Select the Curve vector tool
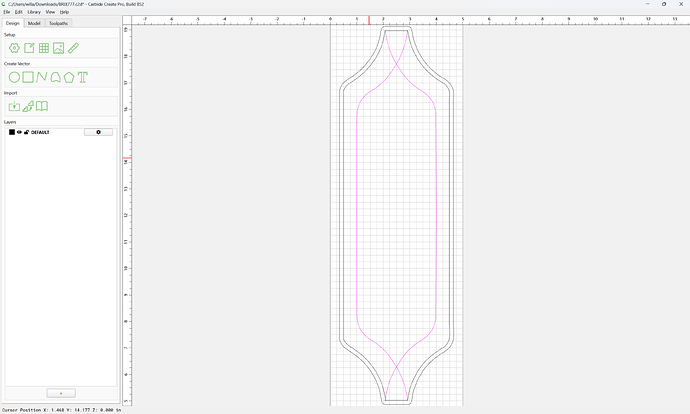The height and width of the screenshot is (414, 690). click(55, 77)
